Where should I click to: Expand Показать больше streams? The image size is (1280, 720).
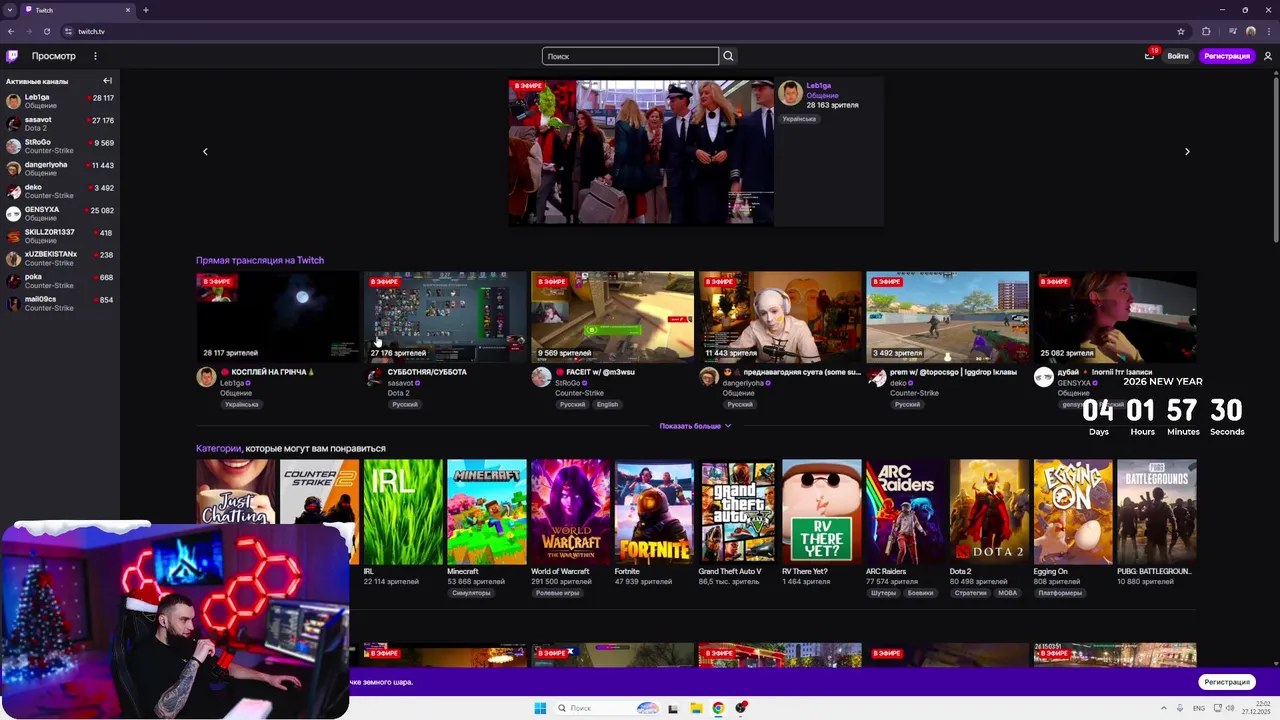(x=695, y=426)
